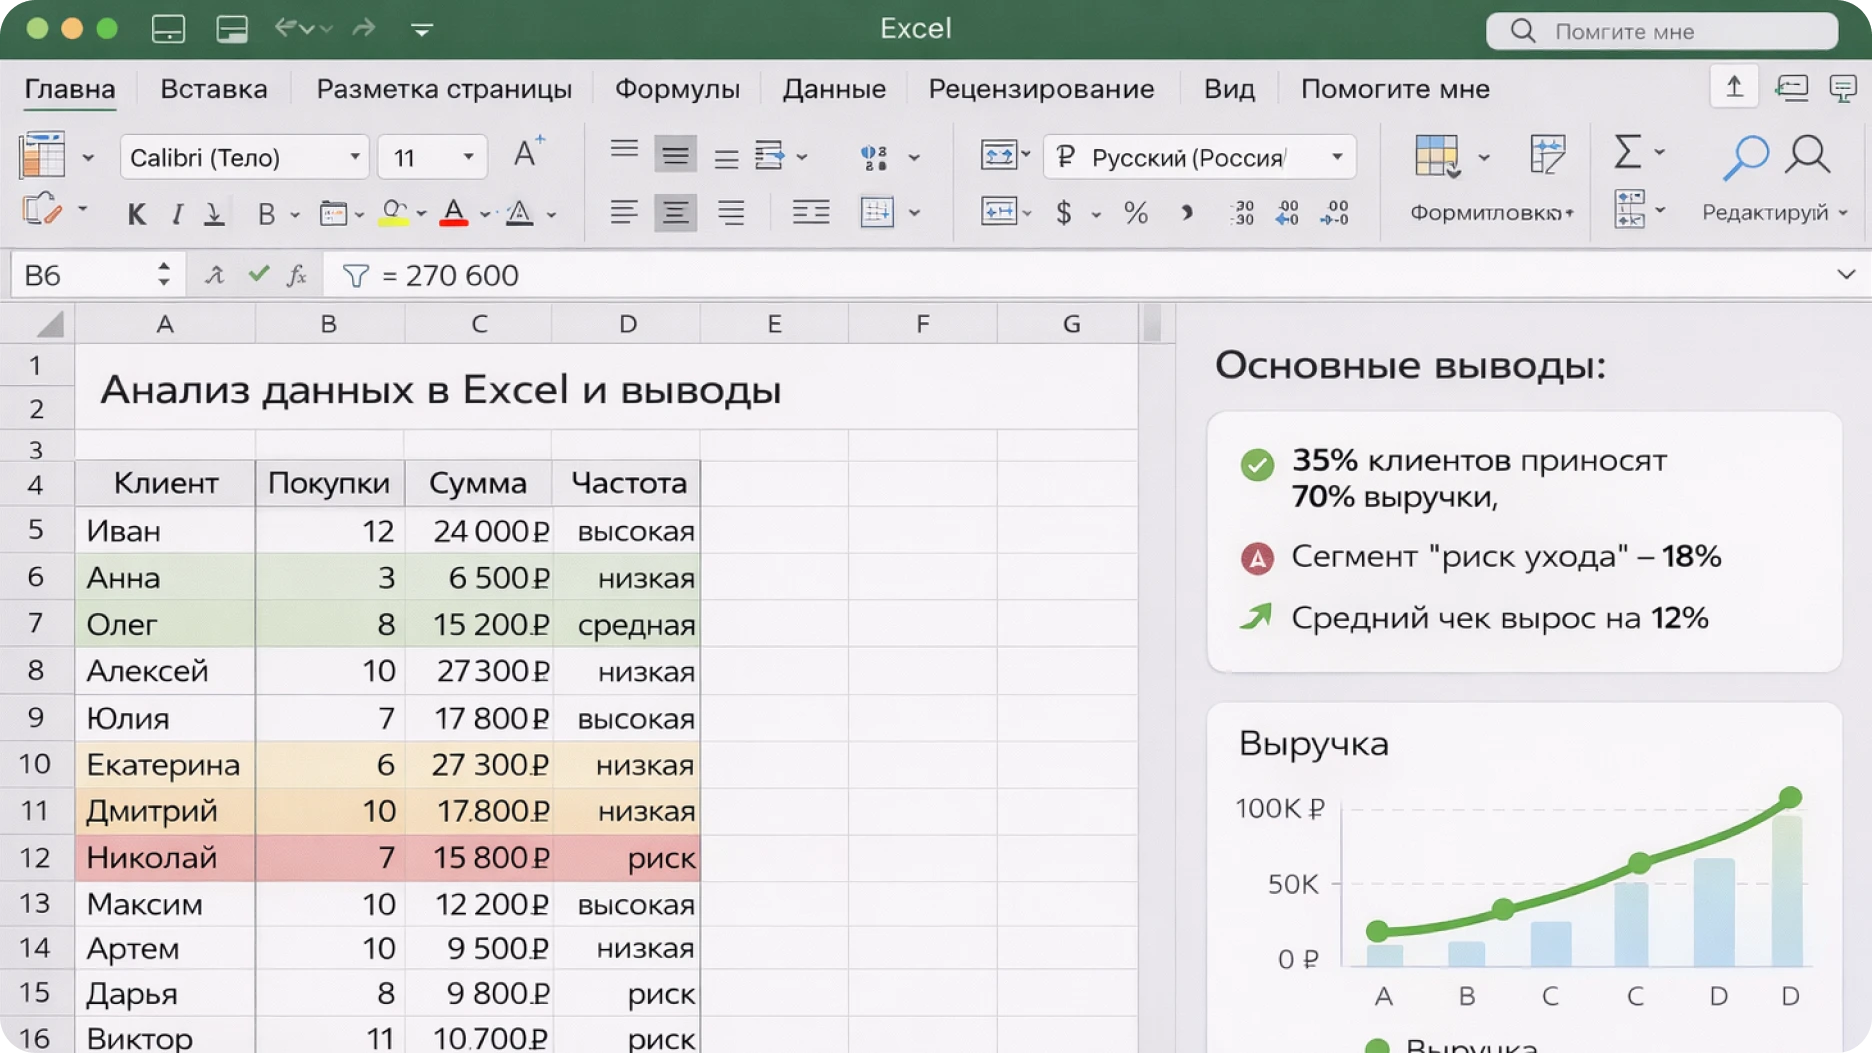The height and width of the screenshot is (1053, 1872).
Task: Click the AutoSum sigma icon
Action: point(1627,153)
